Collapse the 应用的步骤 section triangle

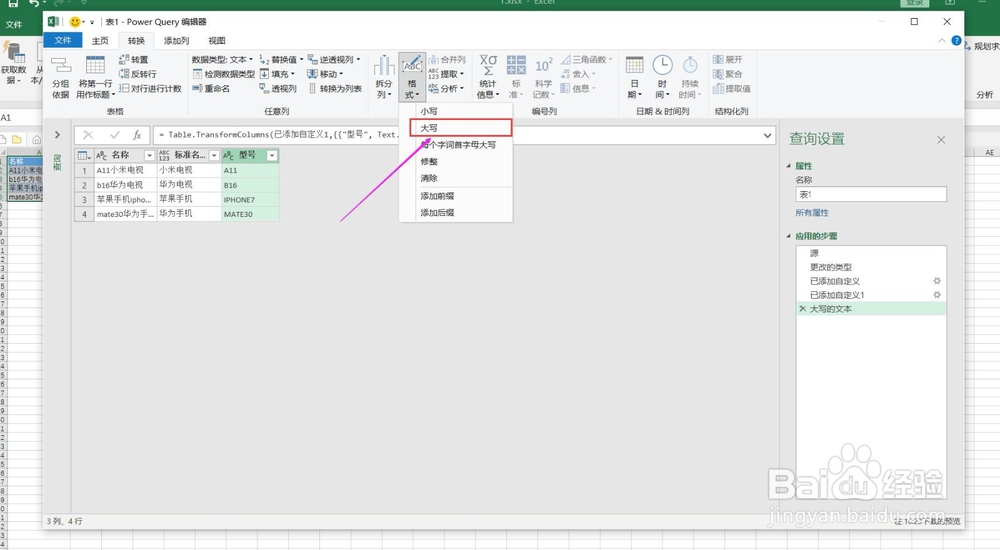pyautogui.click(x=788, y=236)
